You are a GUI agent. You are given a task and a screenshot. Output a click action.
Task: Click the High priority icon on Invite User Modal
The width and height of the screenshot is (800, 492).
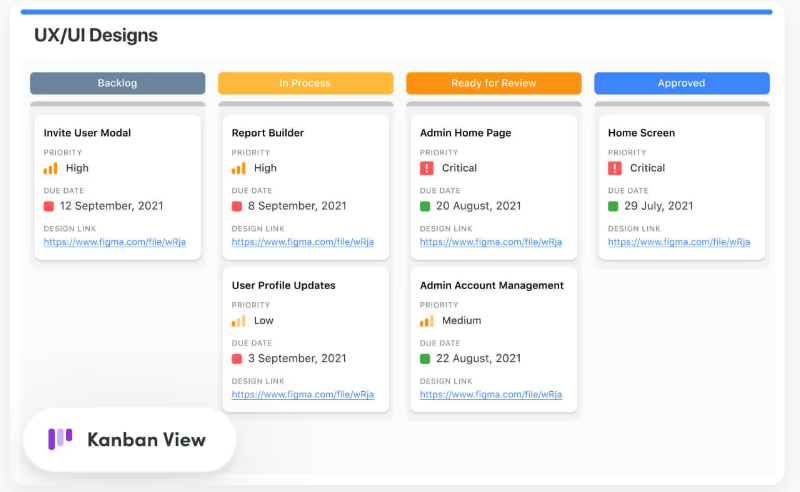coord(51,168)
